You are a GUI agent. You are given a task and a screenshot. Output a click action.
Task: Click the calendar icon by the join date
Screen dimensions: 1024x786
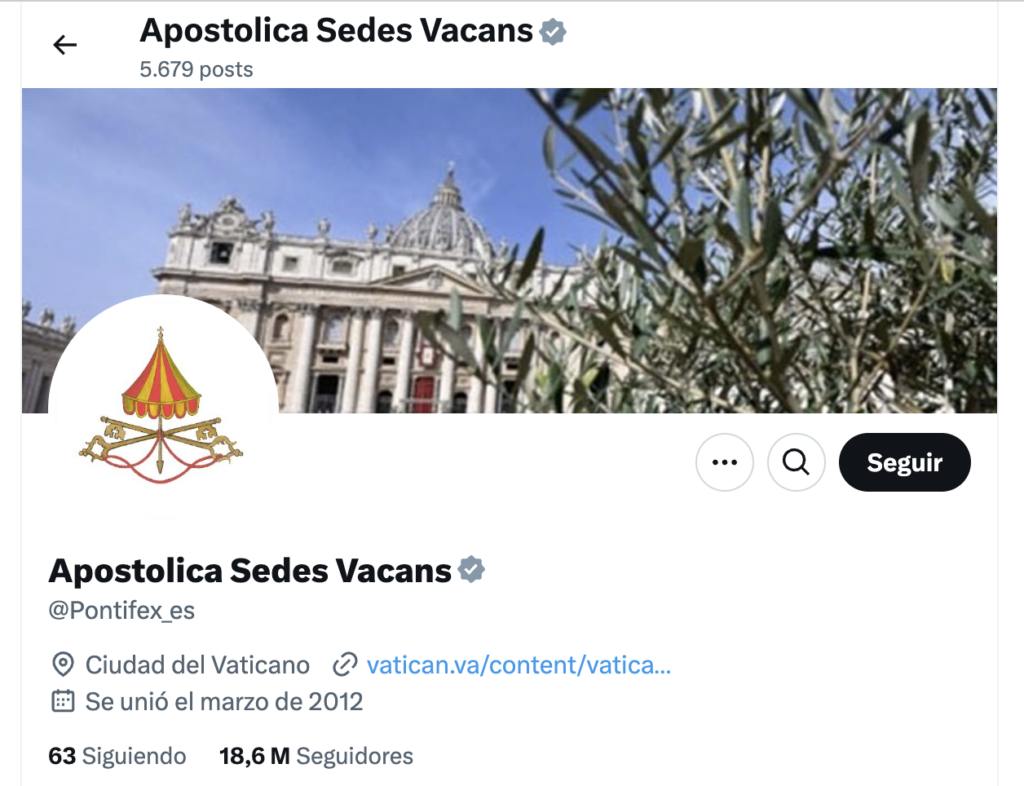(63, 701)
